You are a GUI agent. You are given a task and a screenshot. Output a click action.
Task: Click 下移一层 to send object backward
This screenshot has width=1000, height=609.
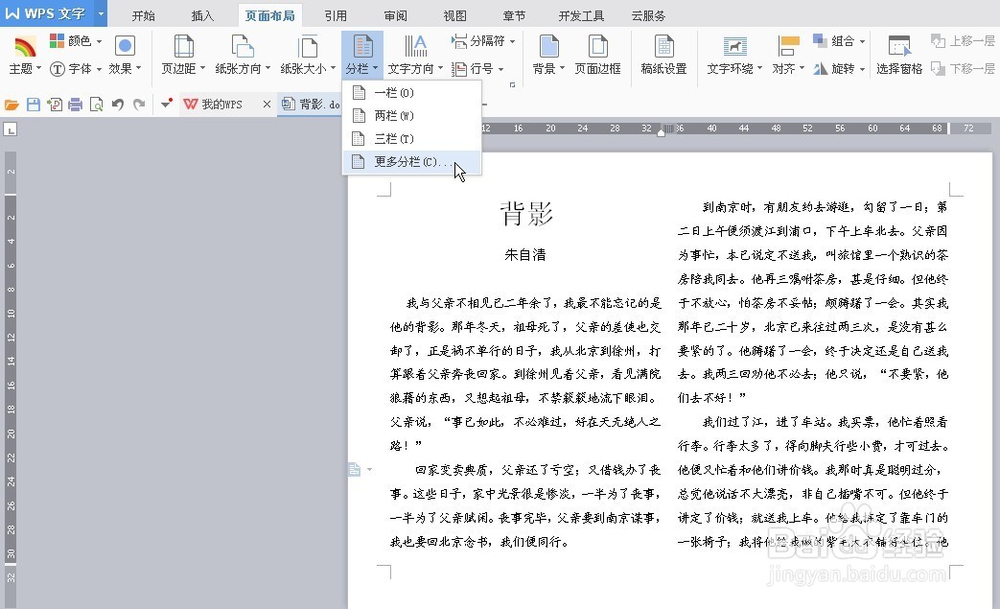(x=964, y=70)
